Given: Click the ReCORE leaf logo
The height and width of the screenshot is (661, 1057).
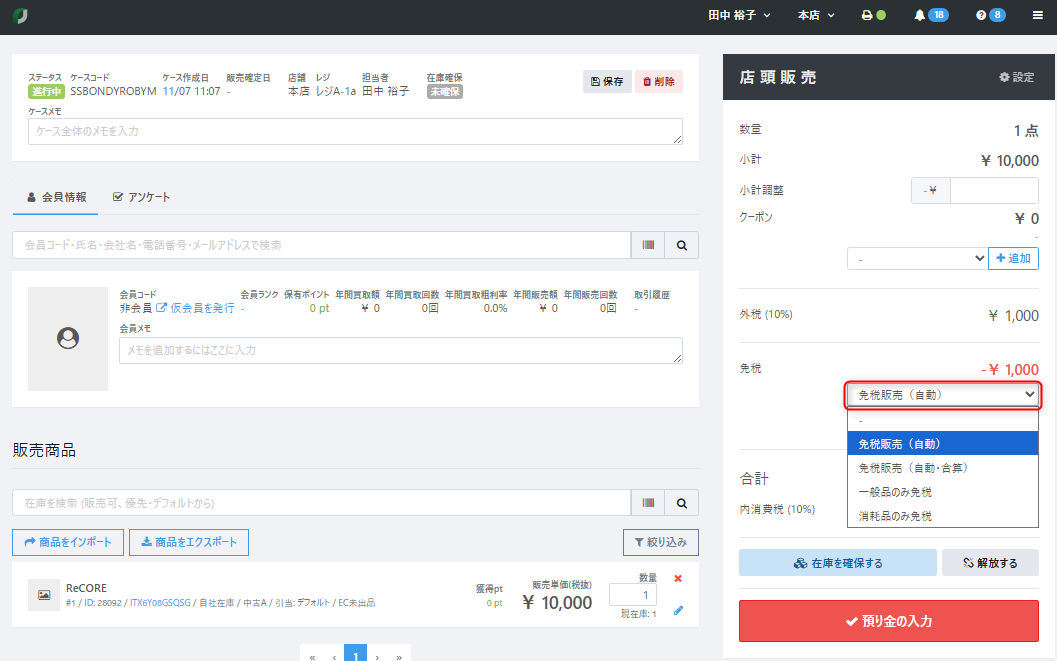Looking at the screenshot, I should coord(20,15).
